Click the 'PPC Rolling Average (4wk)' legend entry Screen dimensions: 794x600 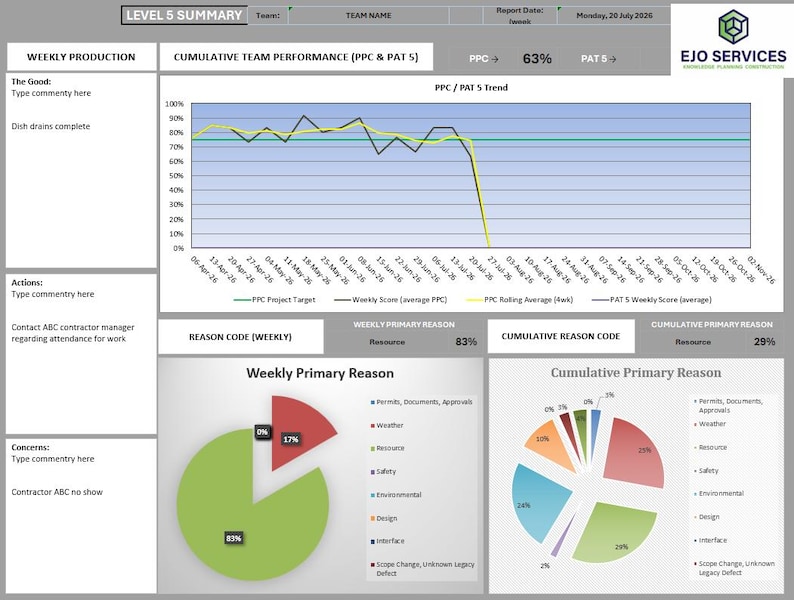tap(520, 300)
